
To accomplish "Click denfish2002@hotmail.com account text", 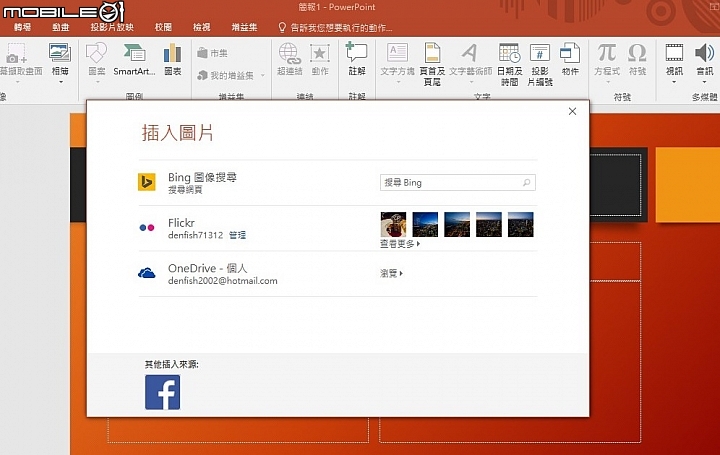I will click(223, 281).
